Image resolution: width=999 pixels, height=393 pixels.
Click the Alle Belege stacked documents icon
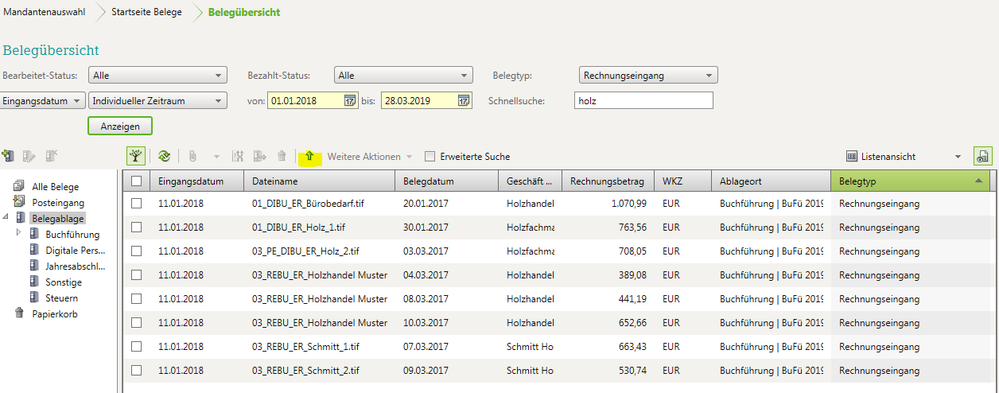[x=18, y=187]
